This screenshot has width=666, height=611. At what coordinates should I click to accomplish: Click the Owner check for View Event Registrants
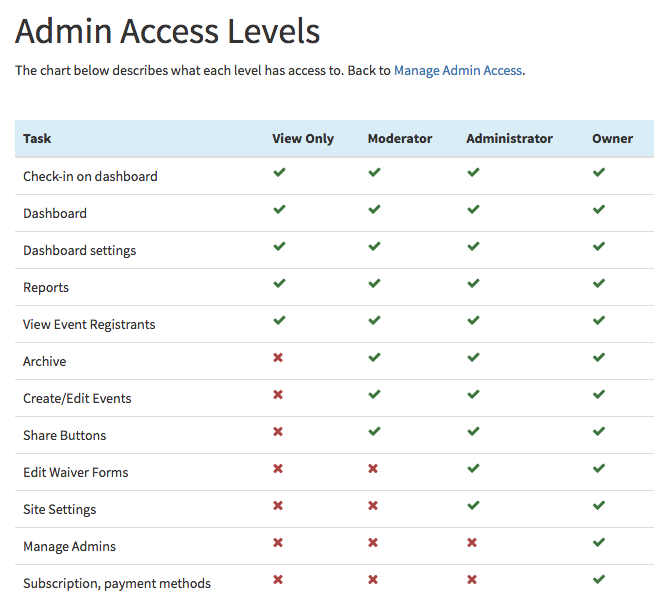pos(599,320)
